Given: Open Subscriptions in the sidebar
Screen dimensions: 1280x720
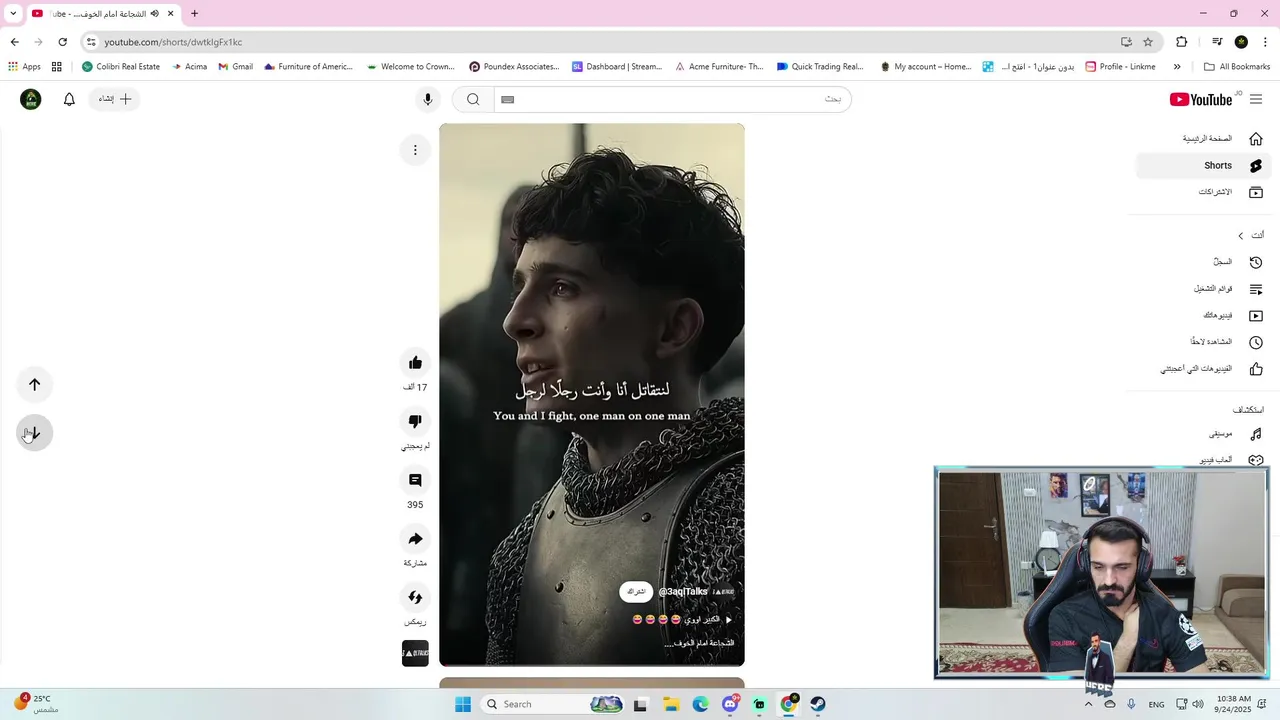Looking at the screenshot, I should tap(1204, 192).
